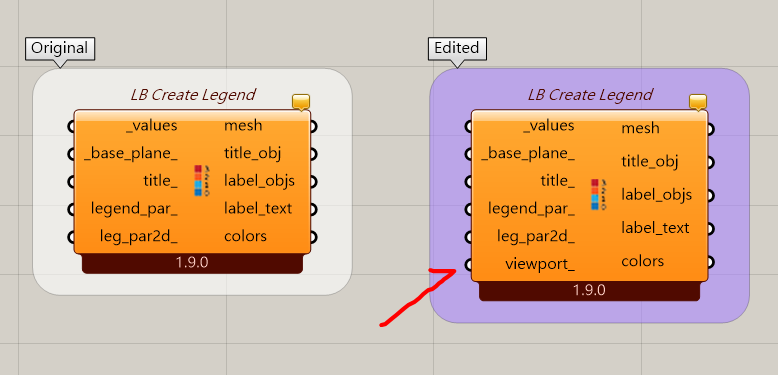Click _values input grip on Original component
The height and width of the screenshot is (375, 778).
click(71, 126)
